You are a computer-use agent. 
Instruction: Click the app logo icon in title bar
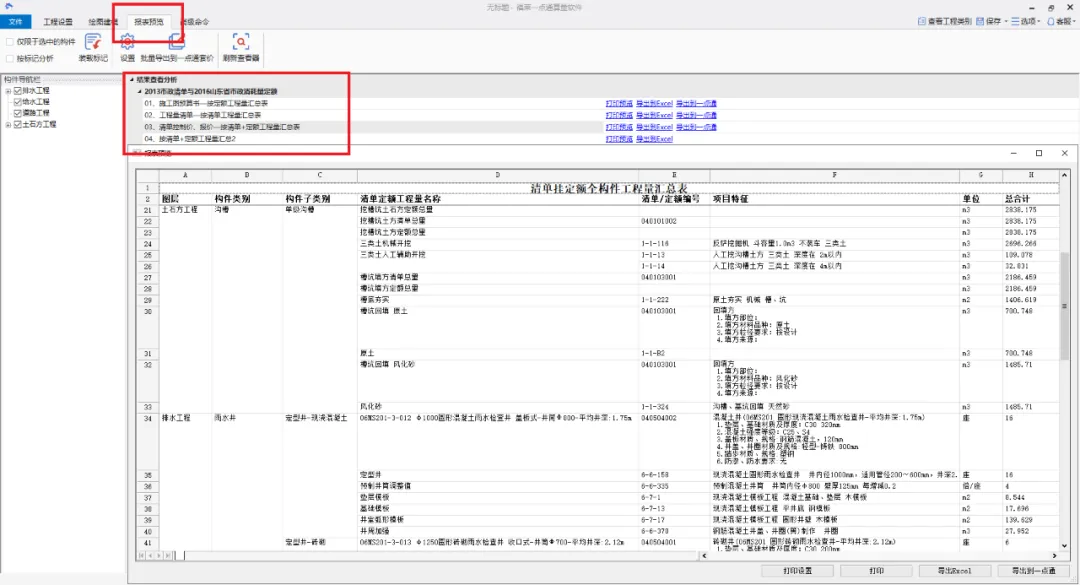click(9, 7)
